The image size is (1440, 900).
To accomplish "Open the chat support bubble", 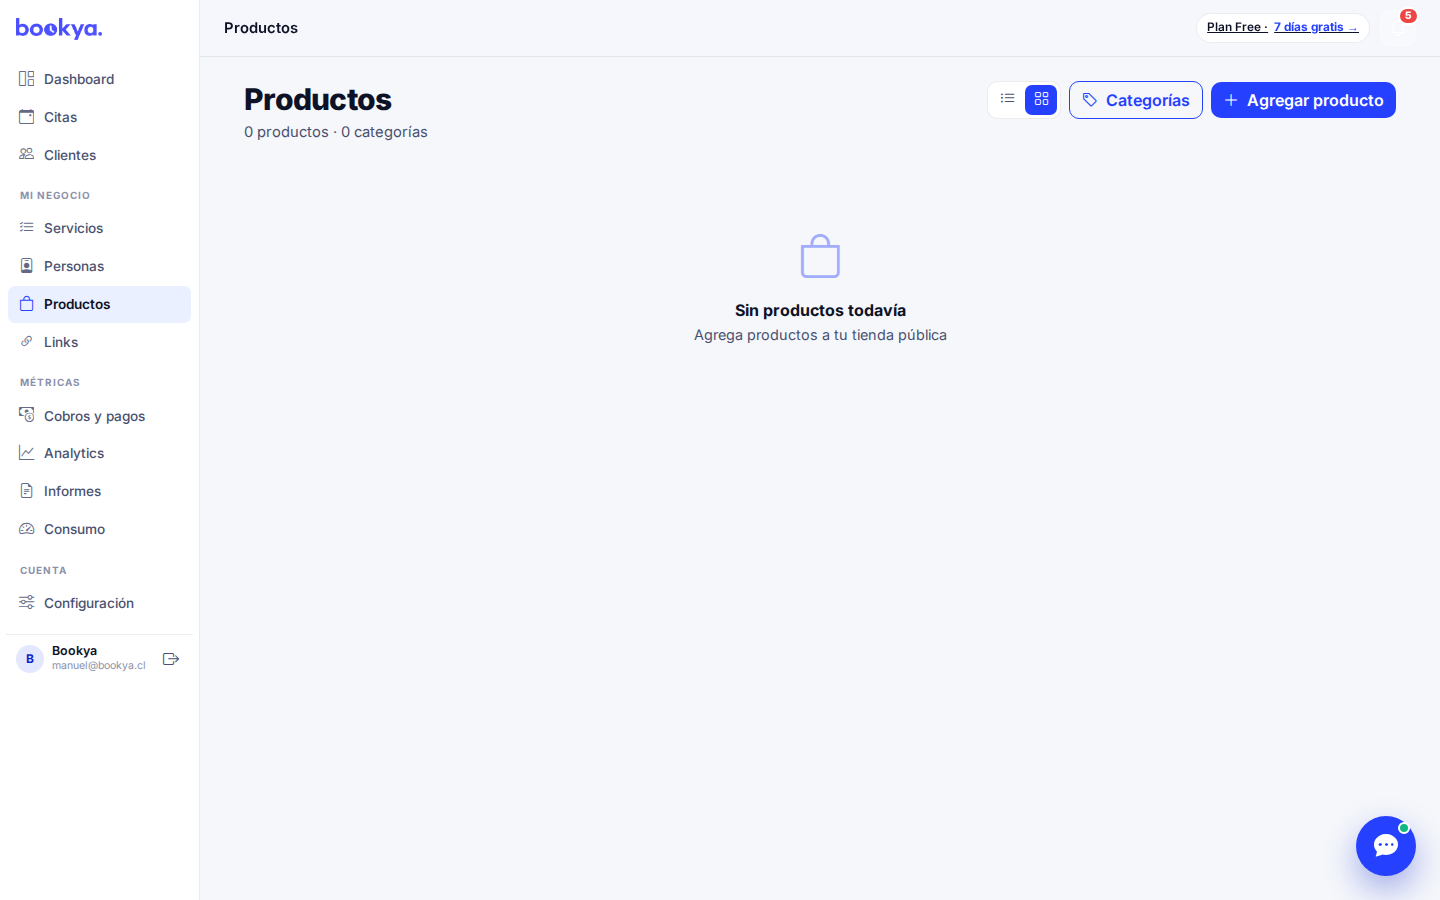I will coord(1386,846).
